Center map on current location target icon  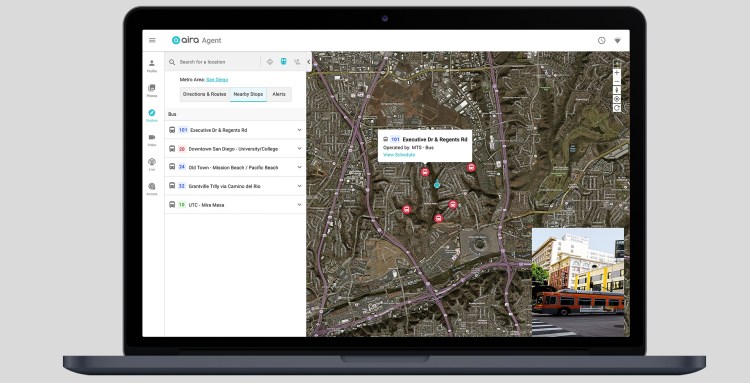[x=617, y=99]
